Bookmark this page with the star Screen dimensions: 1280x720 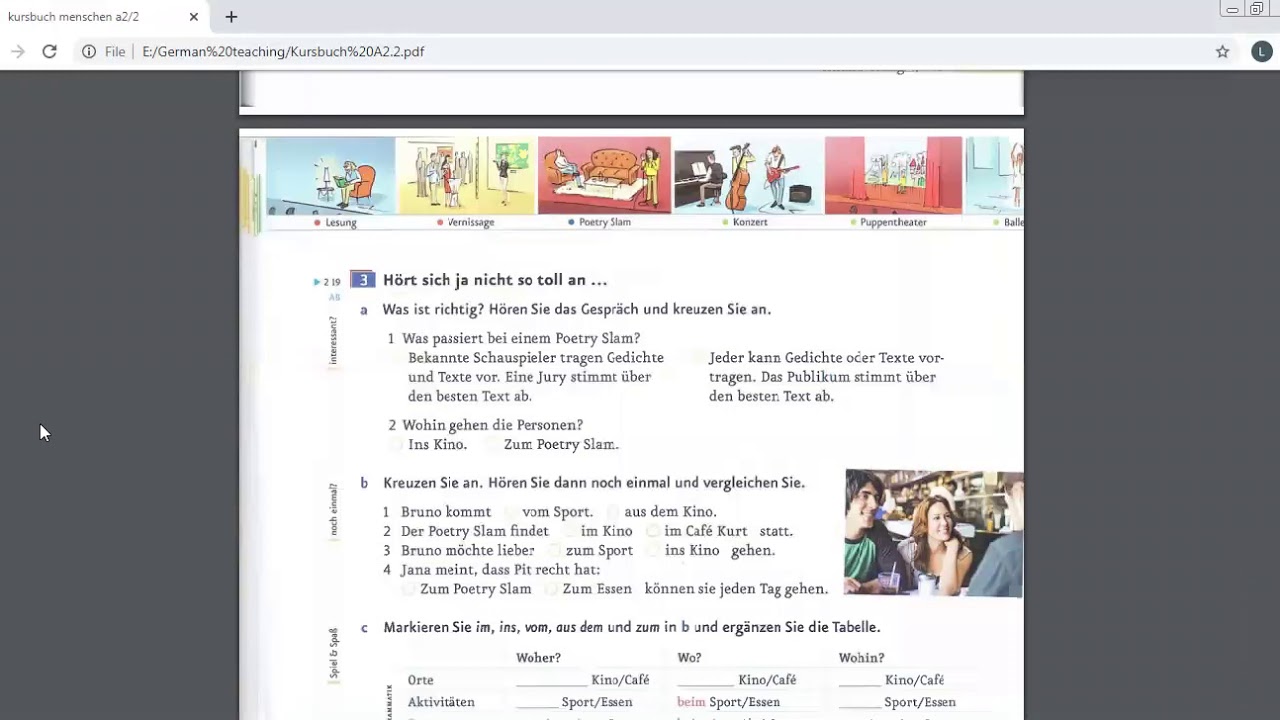tap(1222, 51)
